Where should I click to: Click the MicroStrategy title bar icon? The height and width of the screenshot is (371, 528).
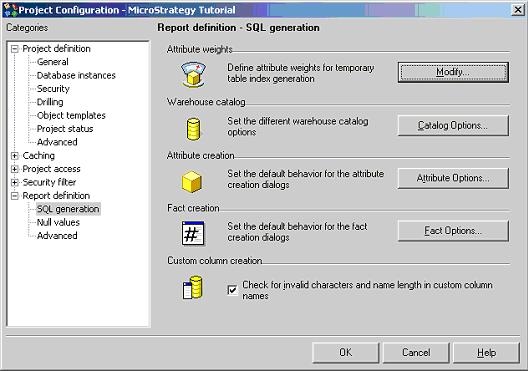point(10,10)
